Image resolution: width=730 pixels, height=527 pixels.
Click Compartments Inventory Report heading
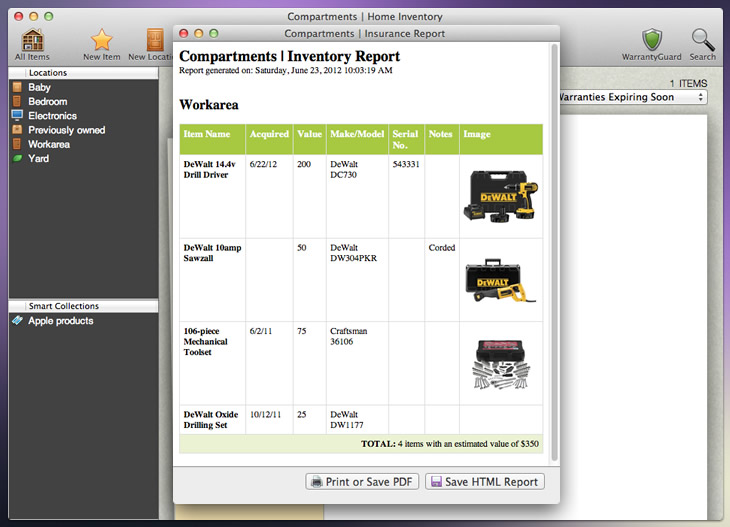(290, 56)
